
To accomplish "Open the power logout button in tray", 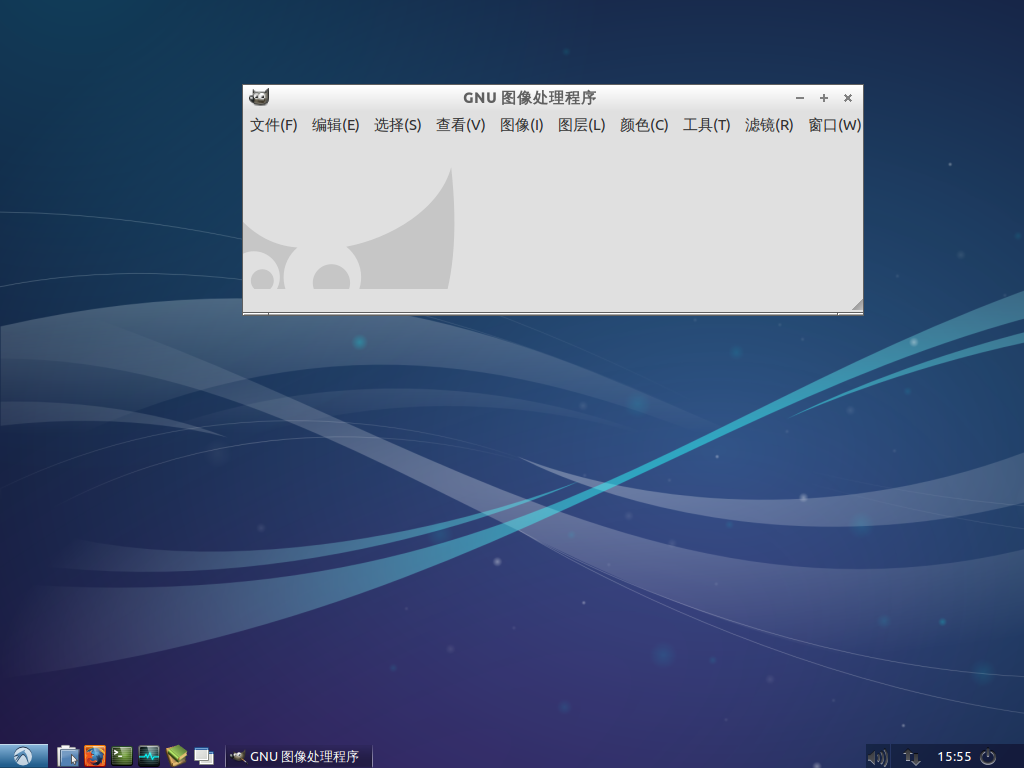I will click(988, 757).
